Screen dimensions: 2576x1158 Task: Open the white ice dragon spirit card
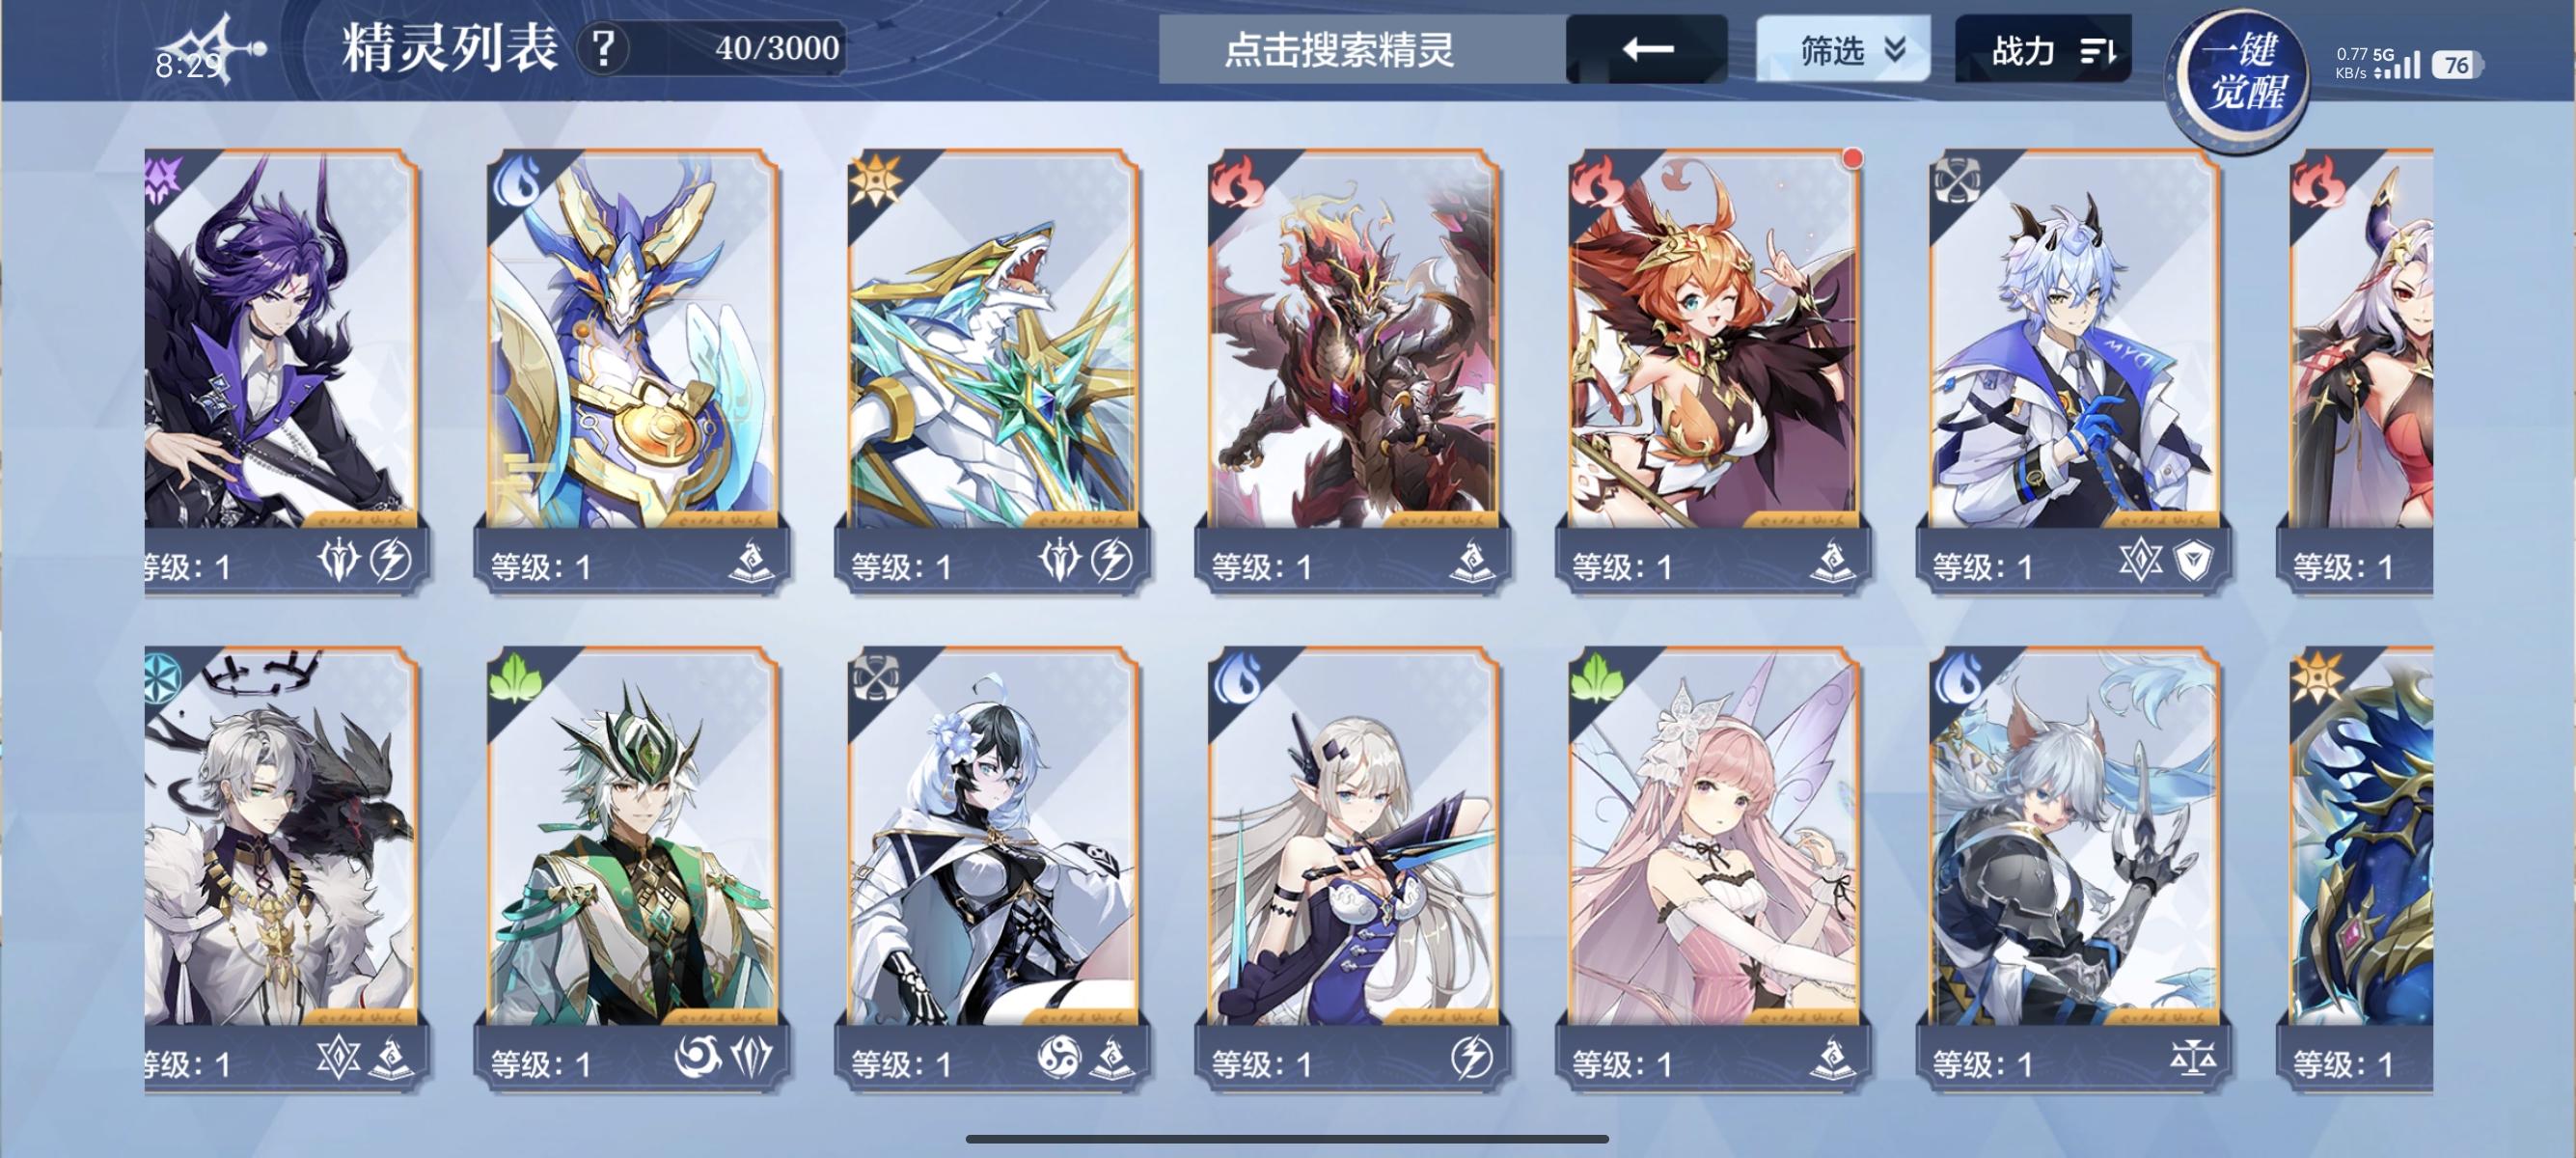pos(992,372)
